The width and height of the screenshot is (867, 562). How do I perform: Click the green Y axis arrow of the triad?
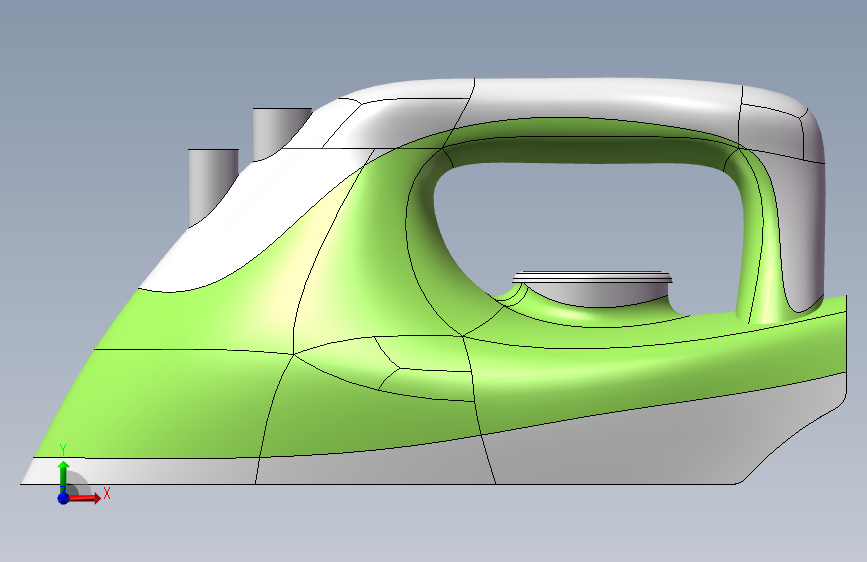64,476
